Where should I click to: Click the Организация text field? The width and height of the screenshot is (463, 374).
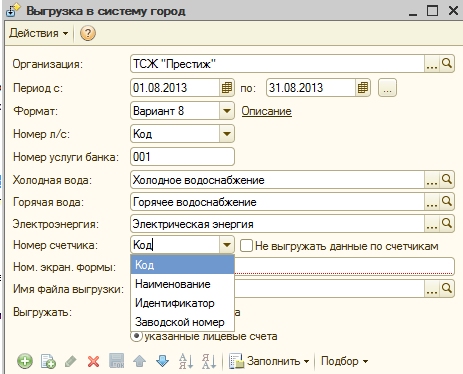(x=277, y=64)
